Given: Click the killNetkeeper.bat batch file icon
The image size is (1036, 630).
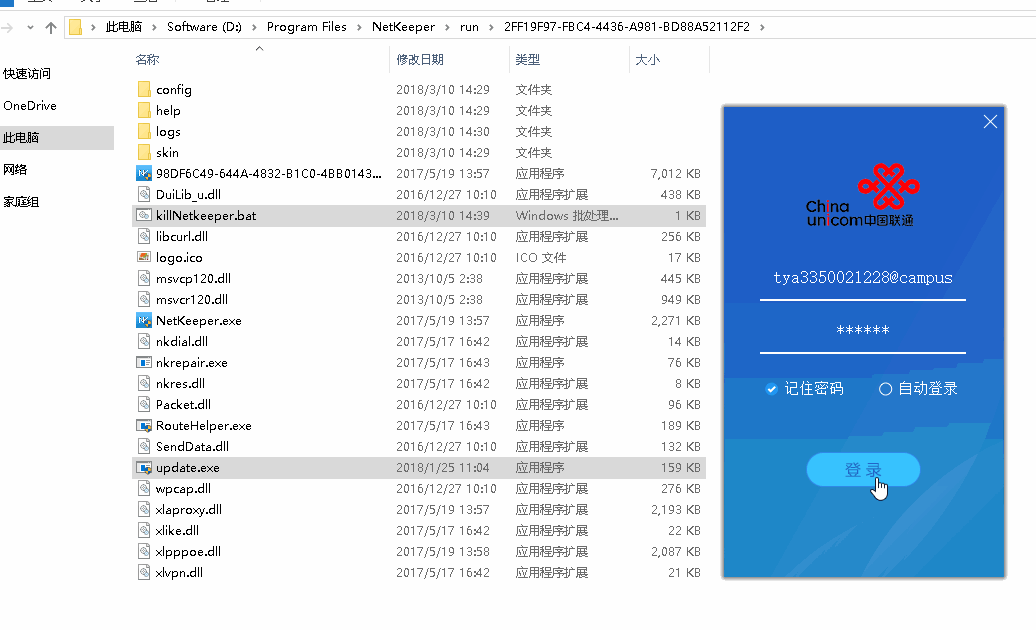Looking at the screenshot, I should click(x=144, y=215).
